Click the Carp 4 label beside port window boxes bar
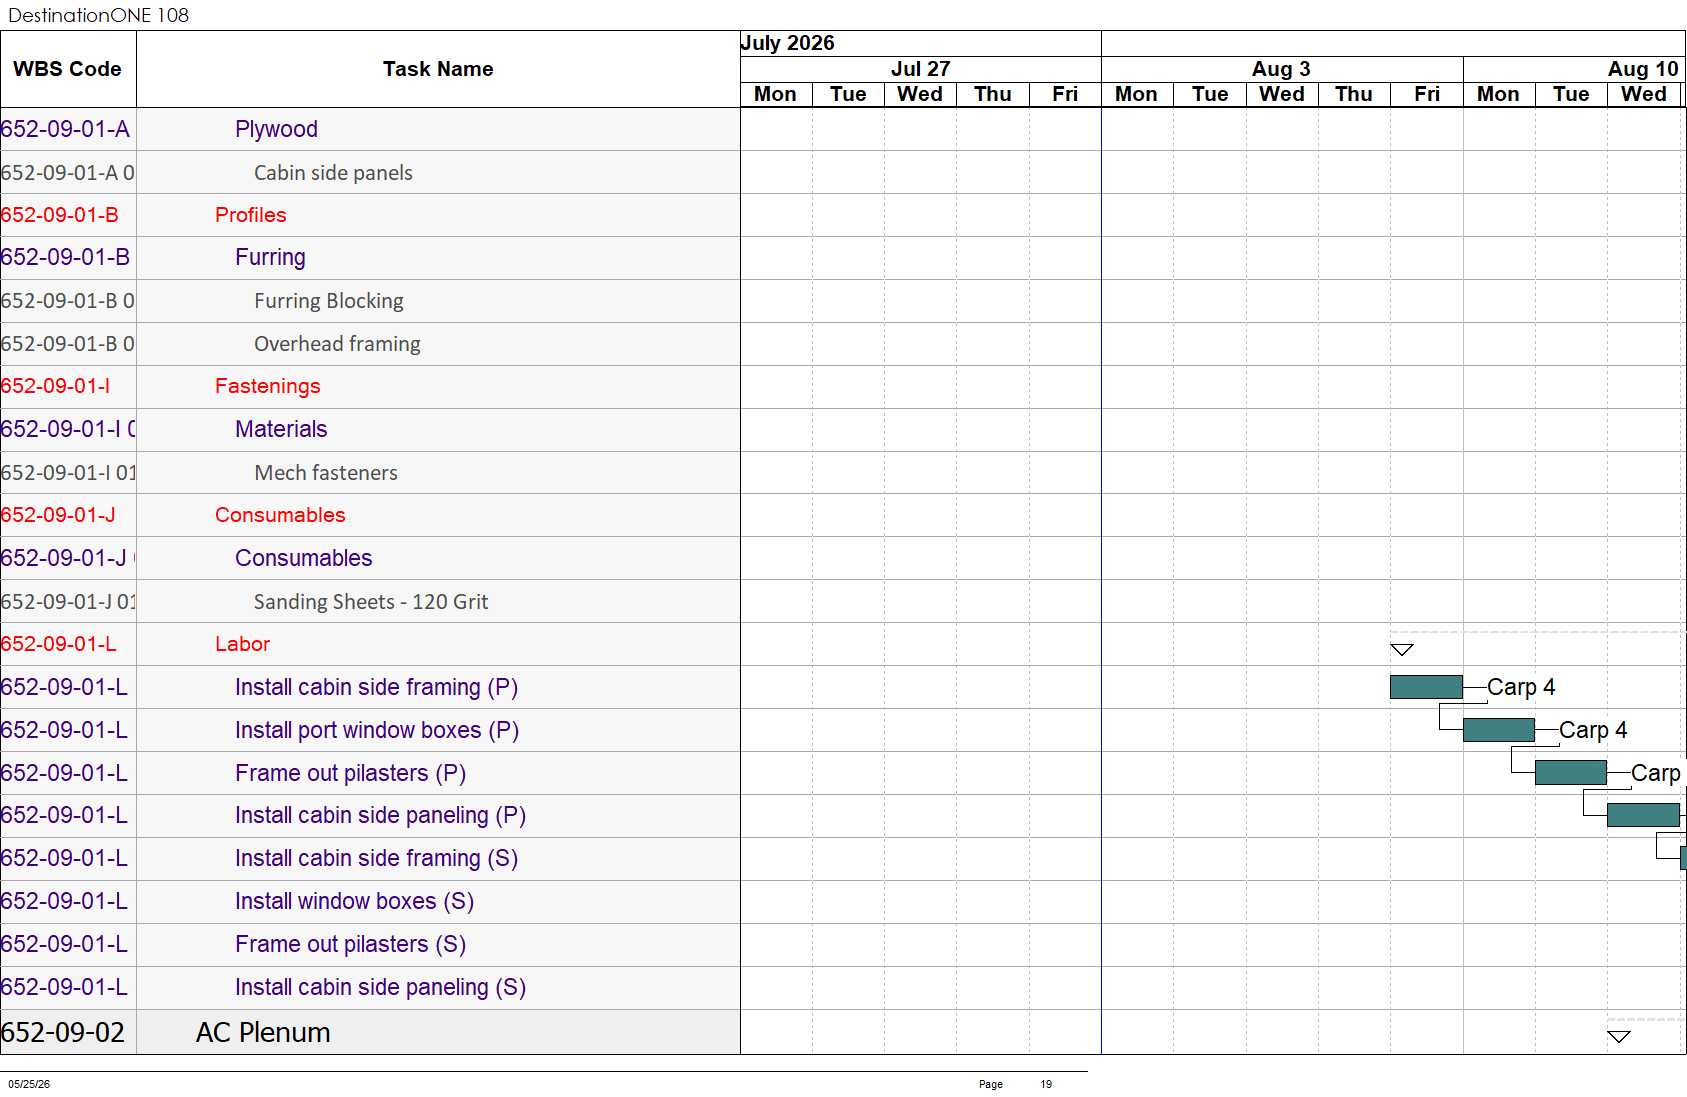1687x1097 pixels. (x=1593, y=730)
